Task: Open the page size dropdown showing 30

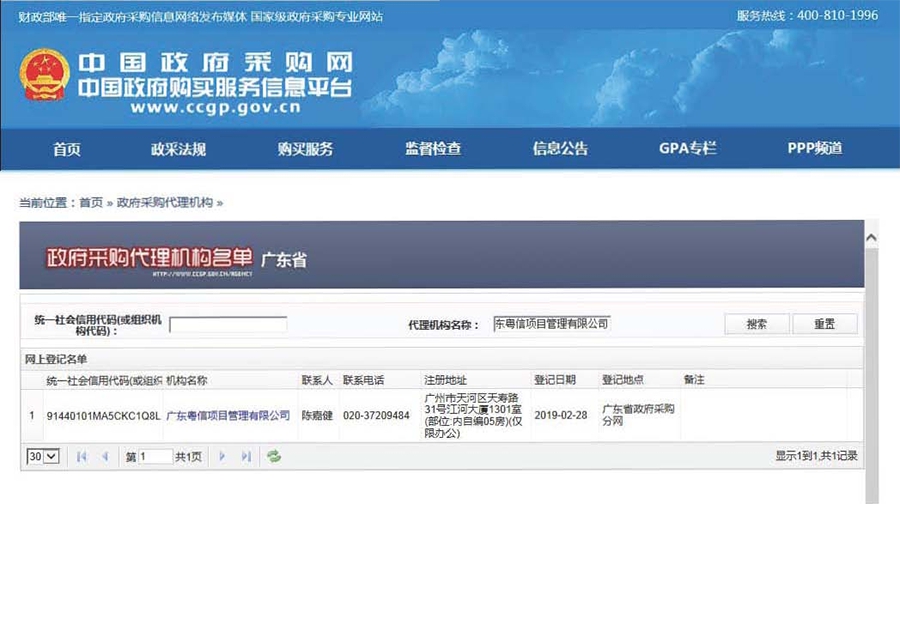Action: click(44, 456)
